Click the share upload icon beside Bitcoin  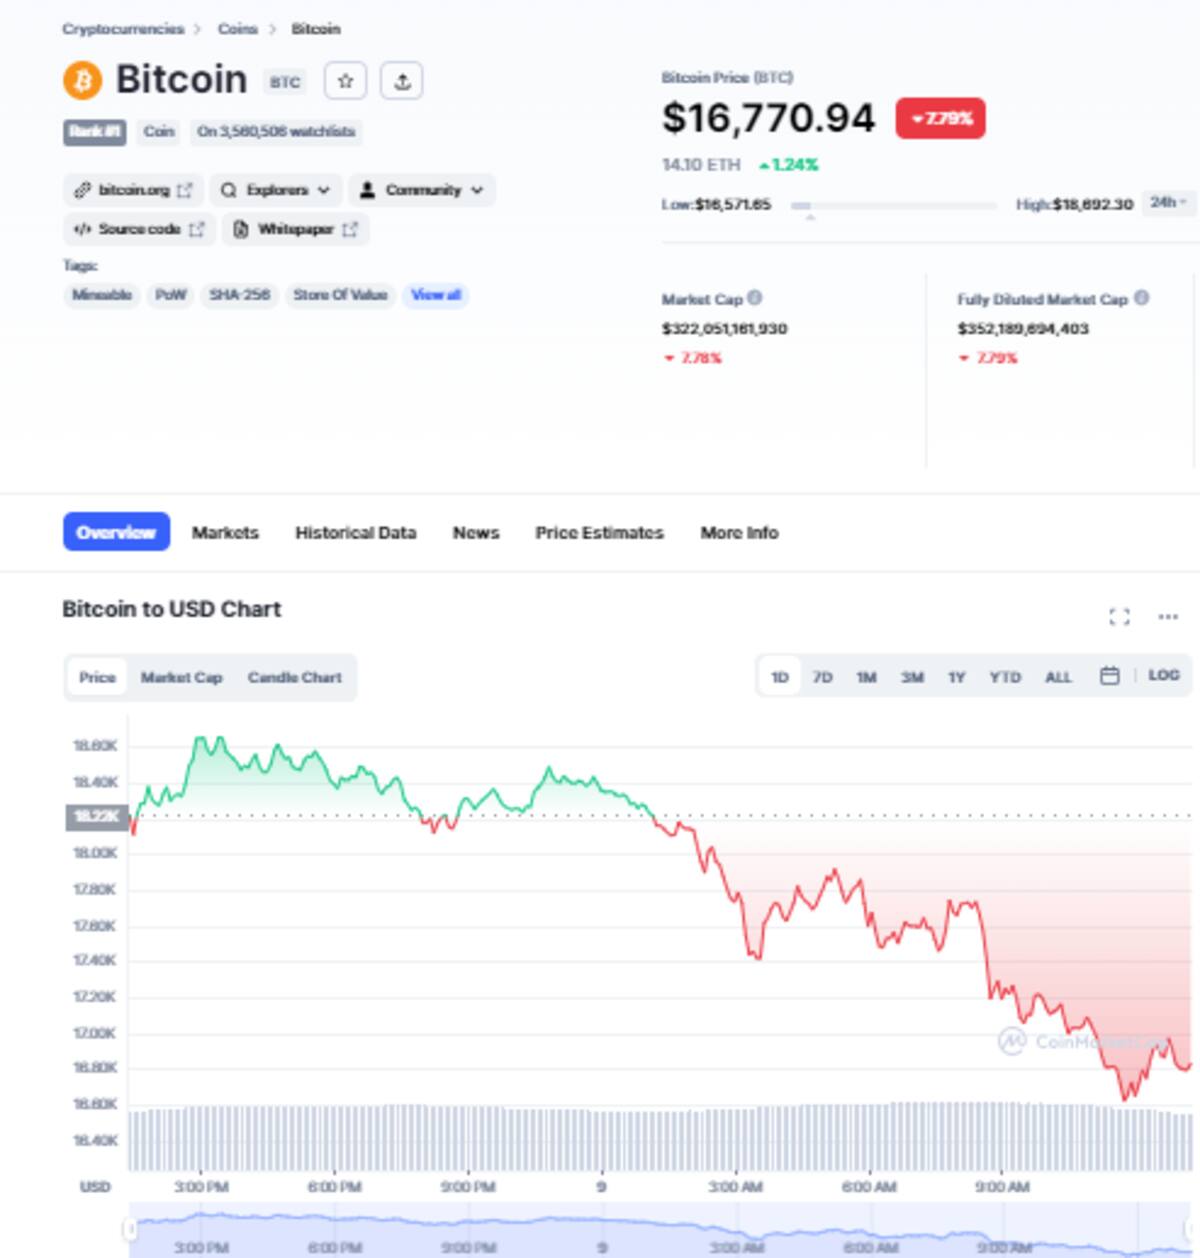pyautogui.click(x=402, y=81)
